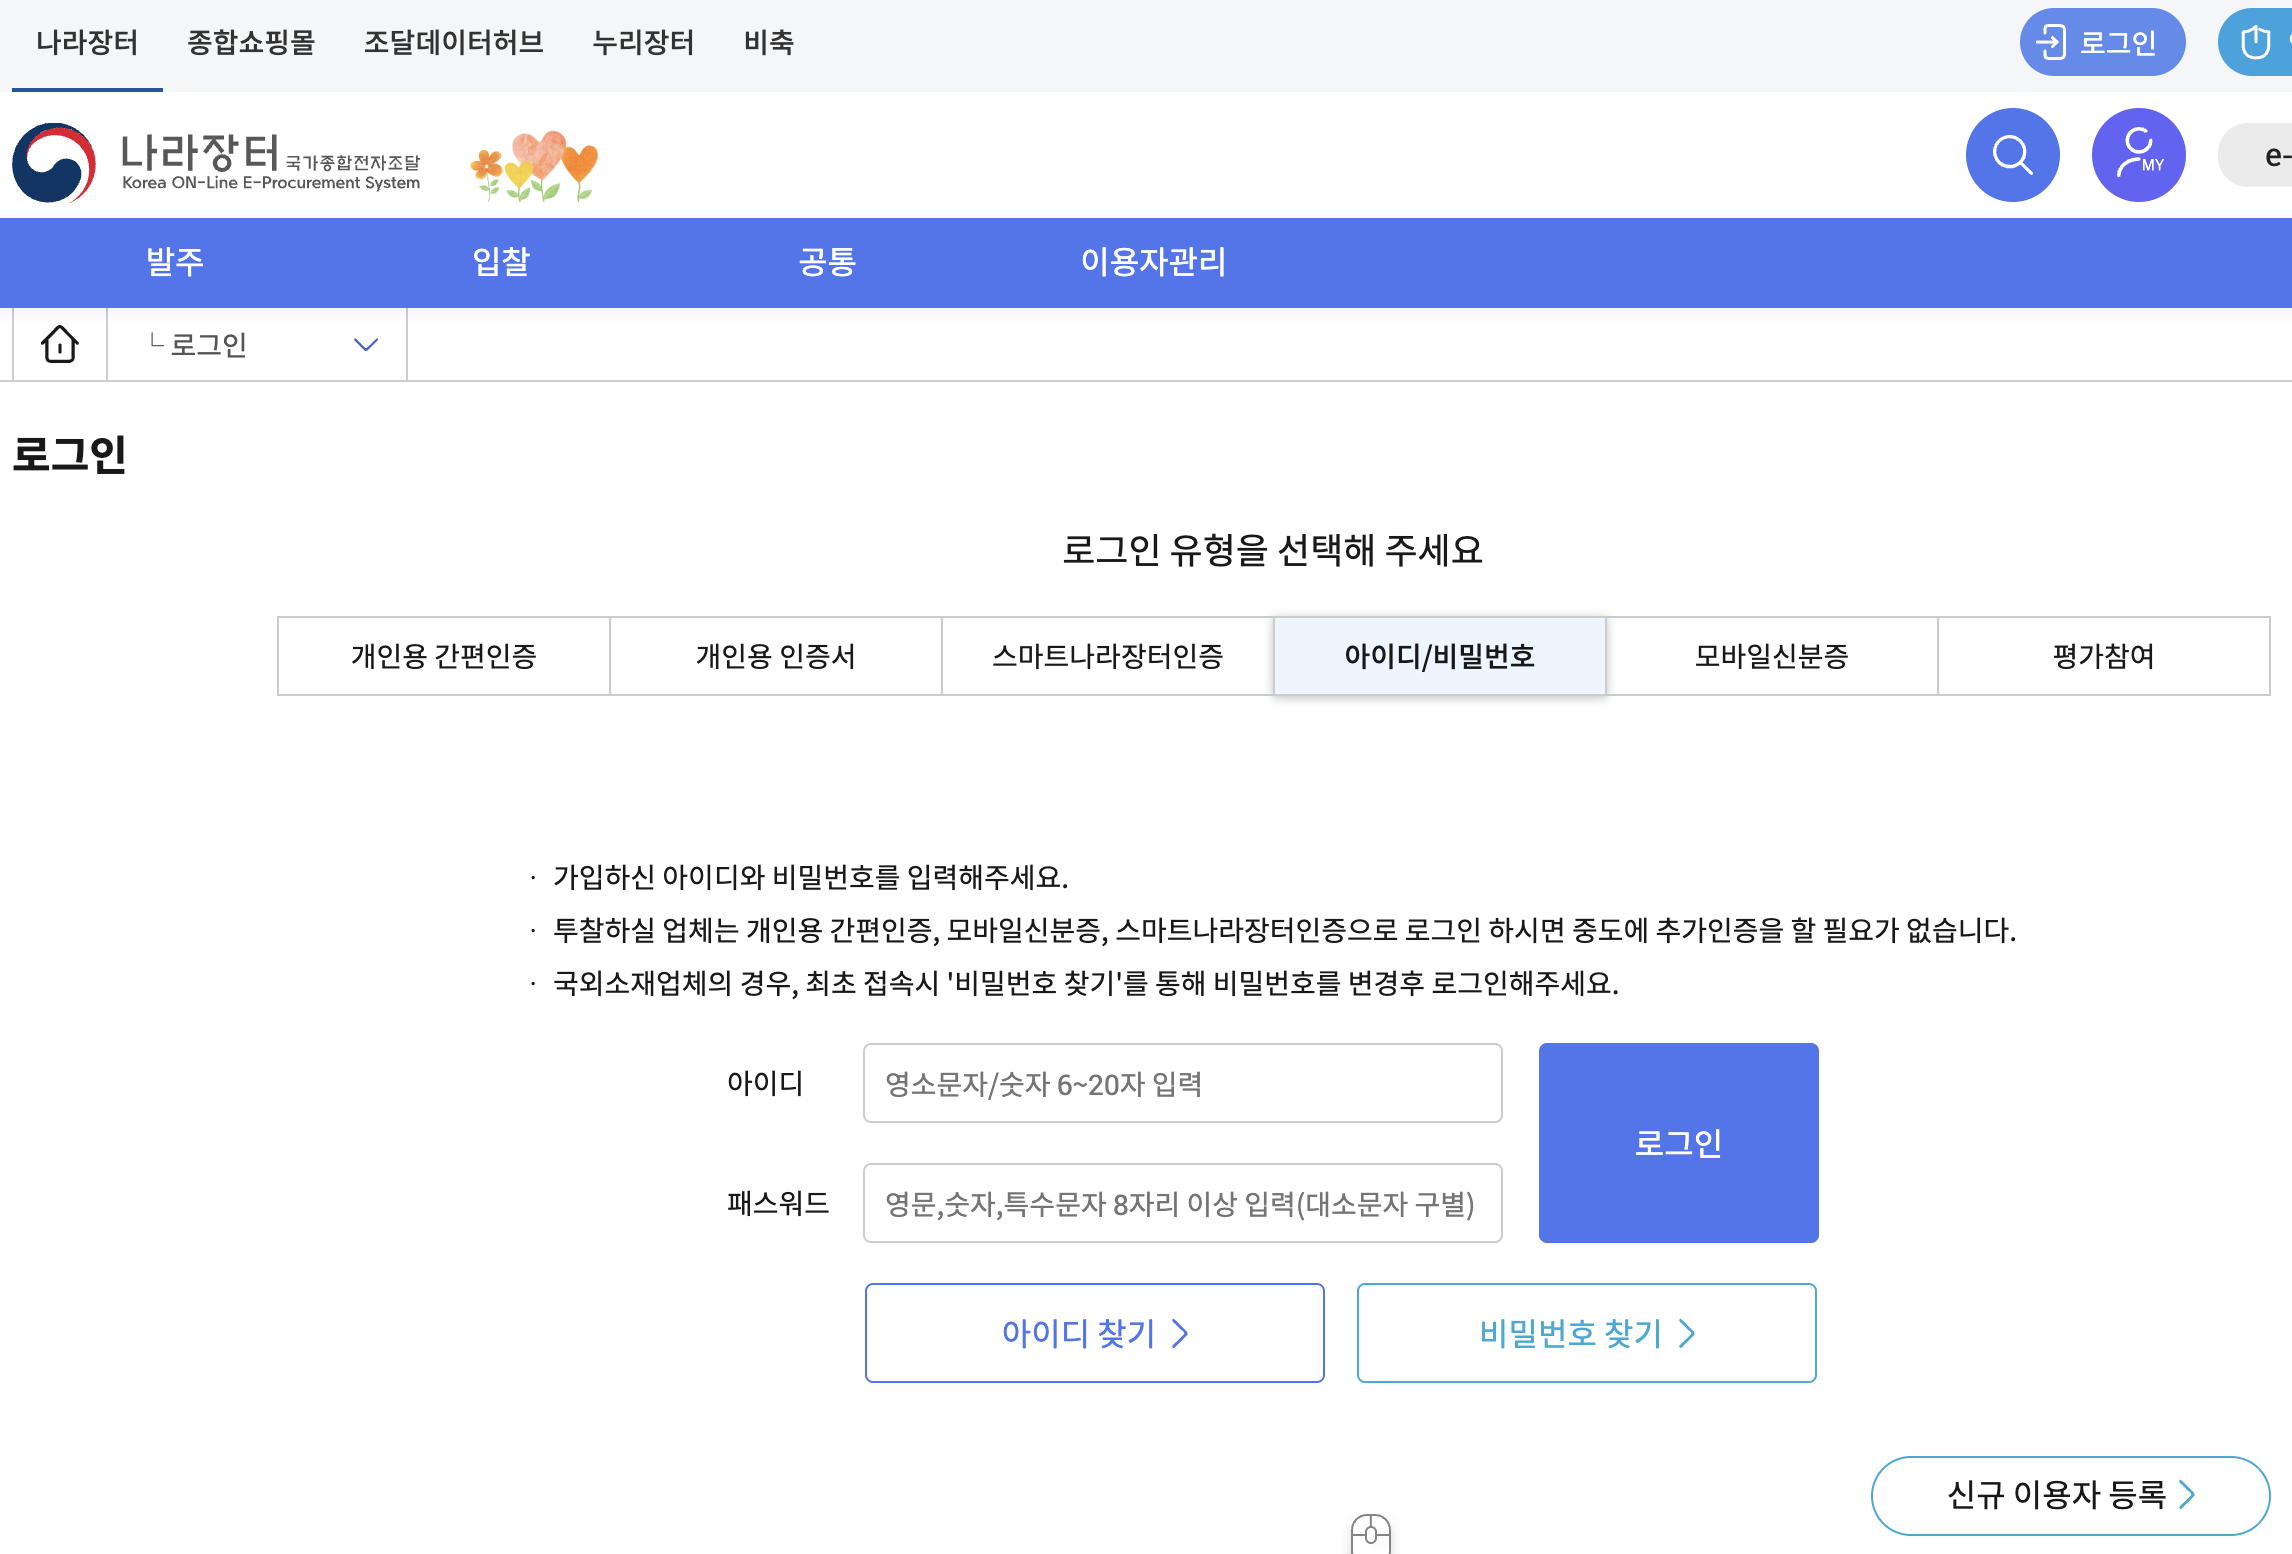Select the 개인용 간편인증 login tab
This screenshot has height=1554, width=2292.
443,656
